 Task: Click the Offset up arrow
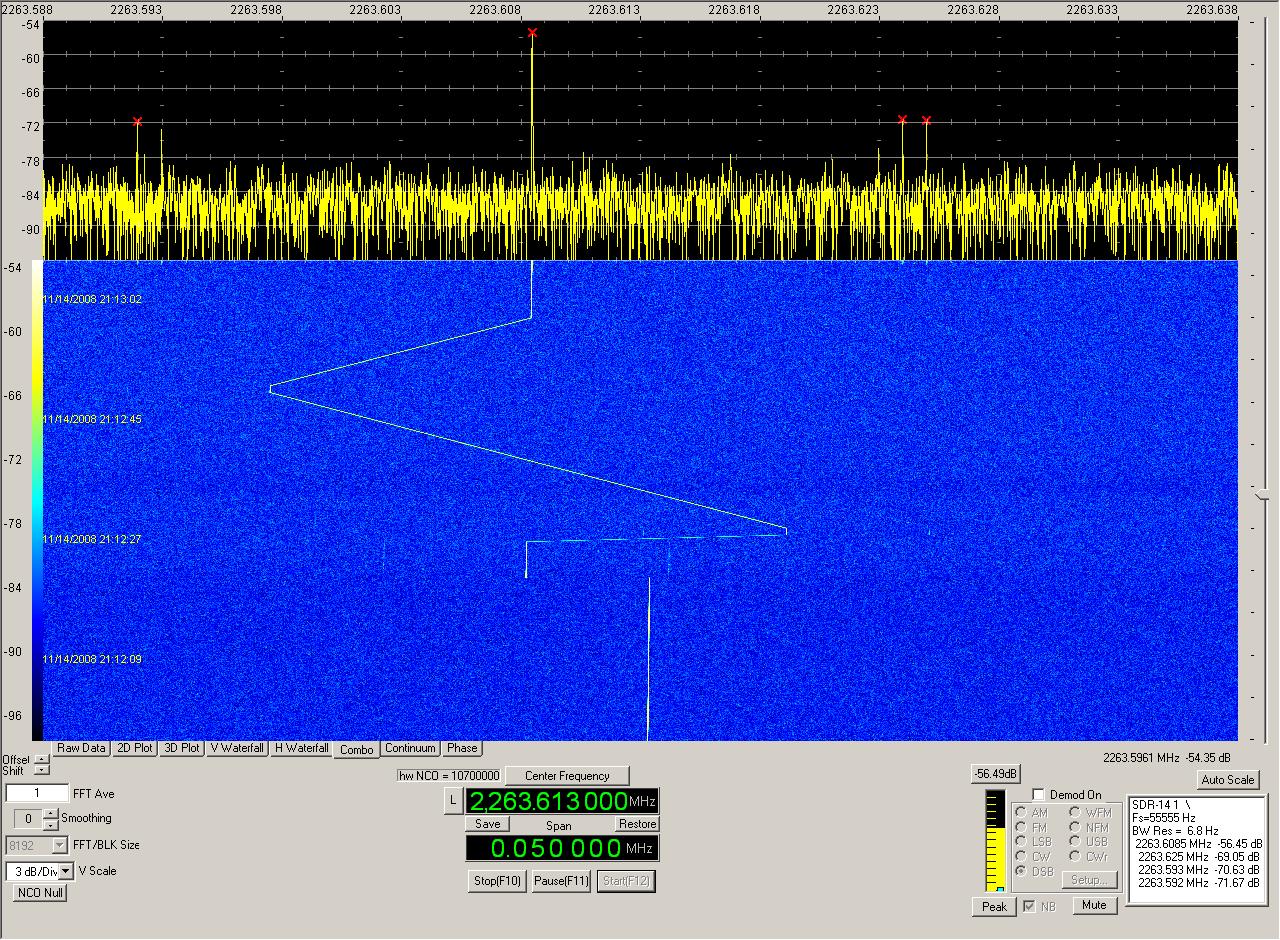(41, 759)
